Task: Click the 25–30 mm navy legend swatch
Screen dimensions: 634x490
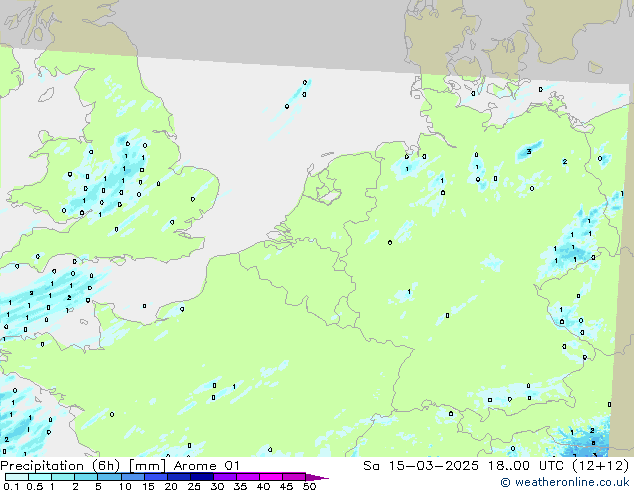Action: (202, 477)
